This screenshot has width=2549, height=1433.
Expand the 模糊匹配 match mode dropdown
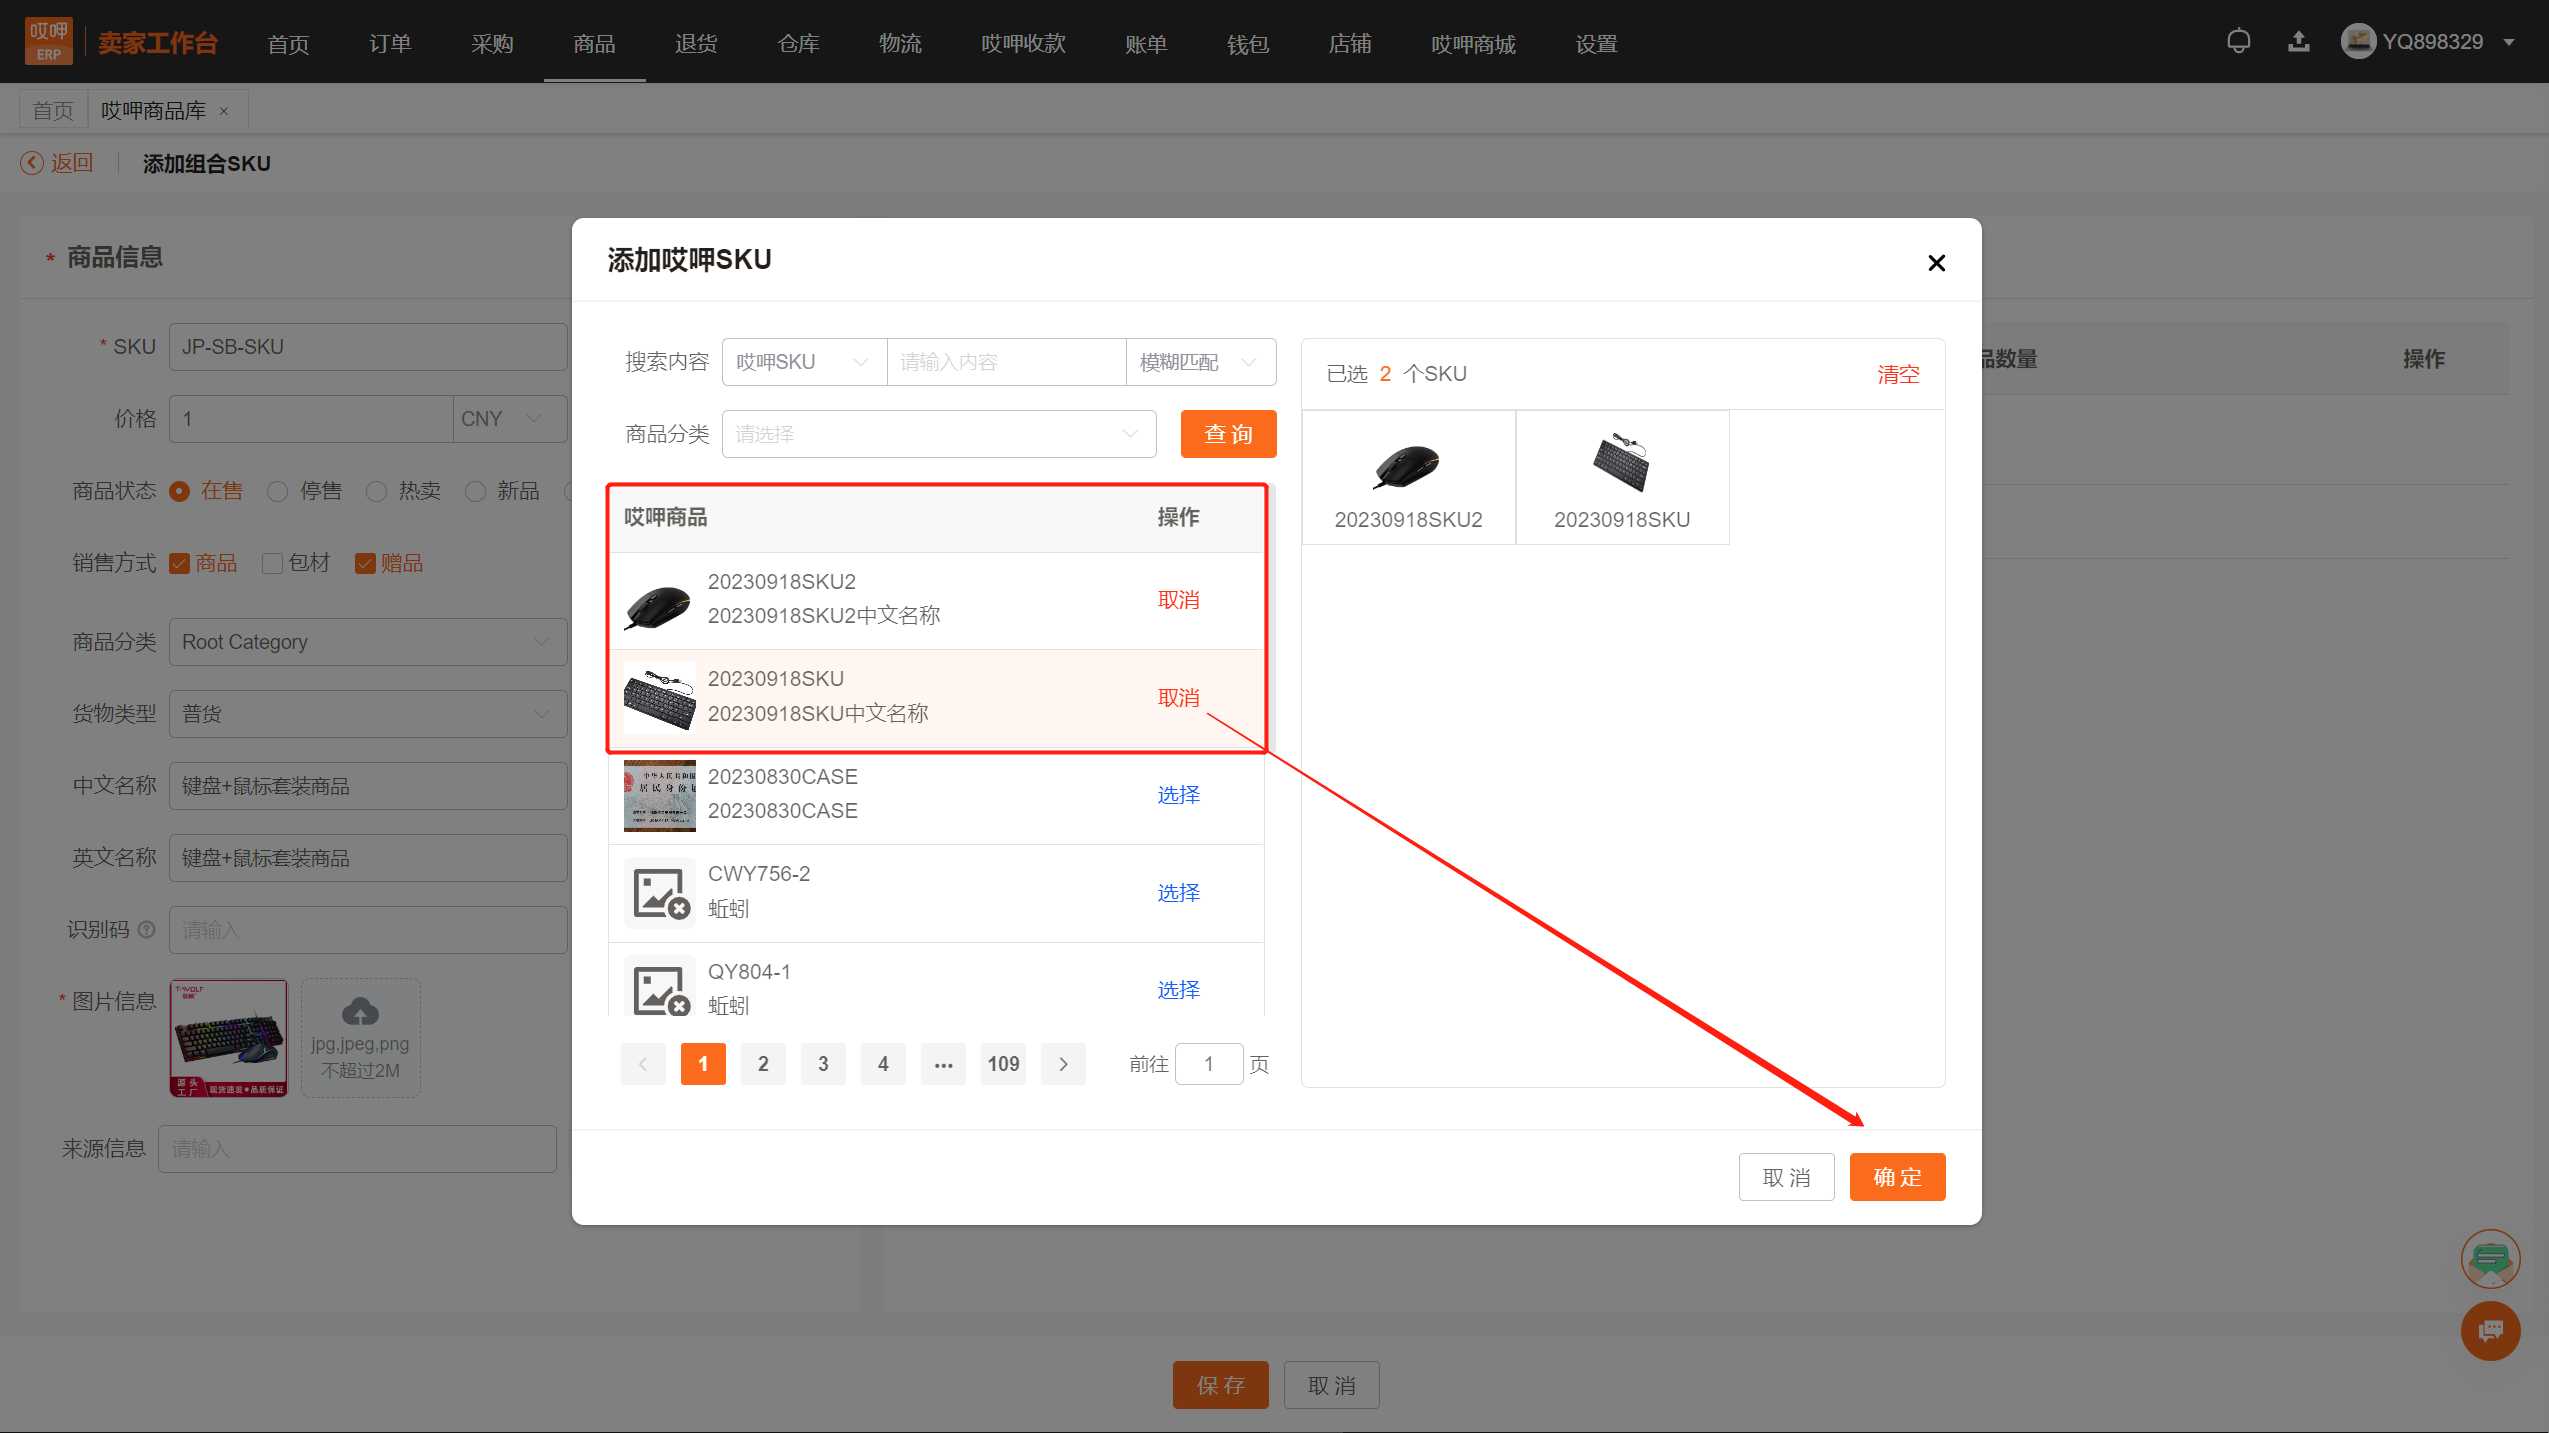[1199, 362]
